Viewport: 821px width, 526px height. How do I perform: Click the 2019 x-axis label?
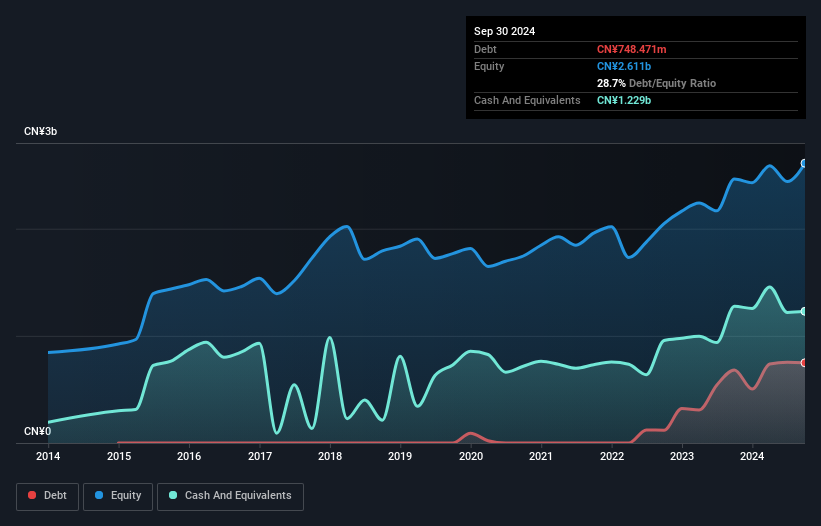(x=400, y=456)
